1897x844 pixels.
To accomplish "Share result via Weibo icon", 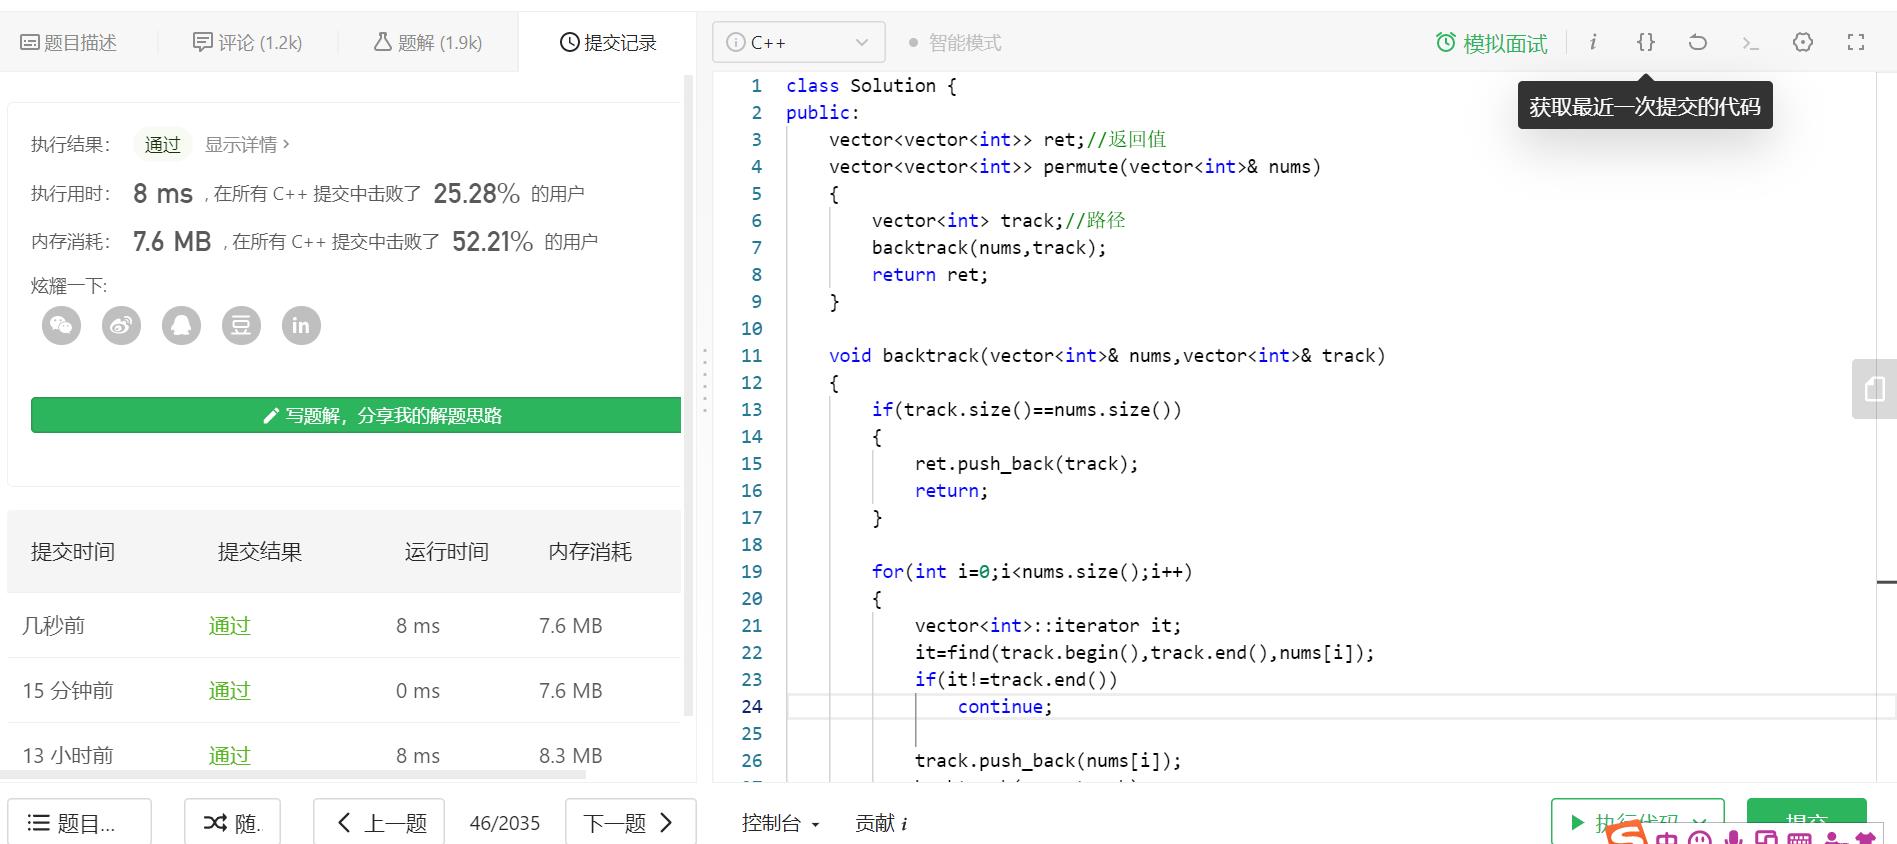I will point(122,325).
